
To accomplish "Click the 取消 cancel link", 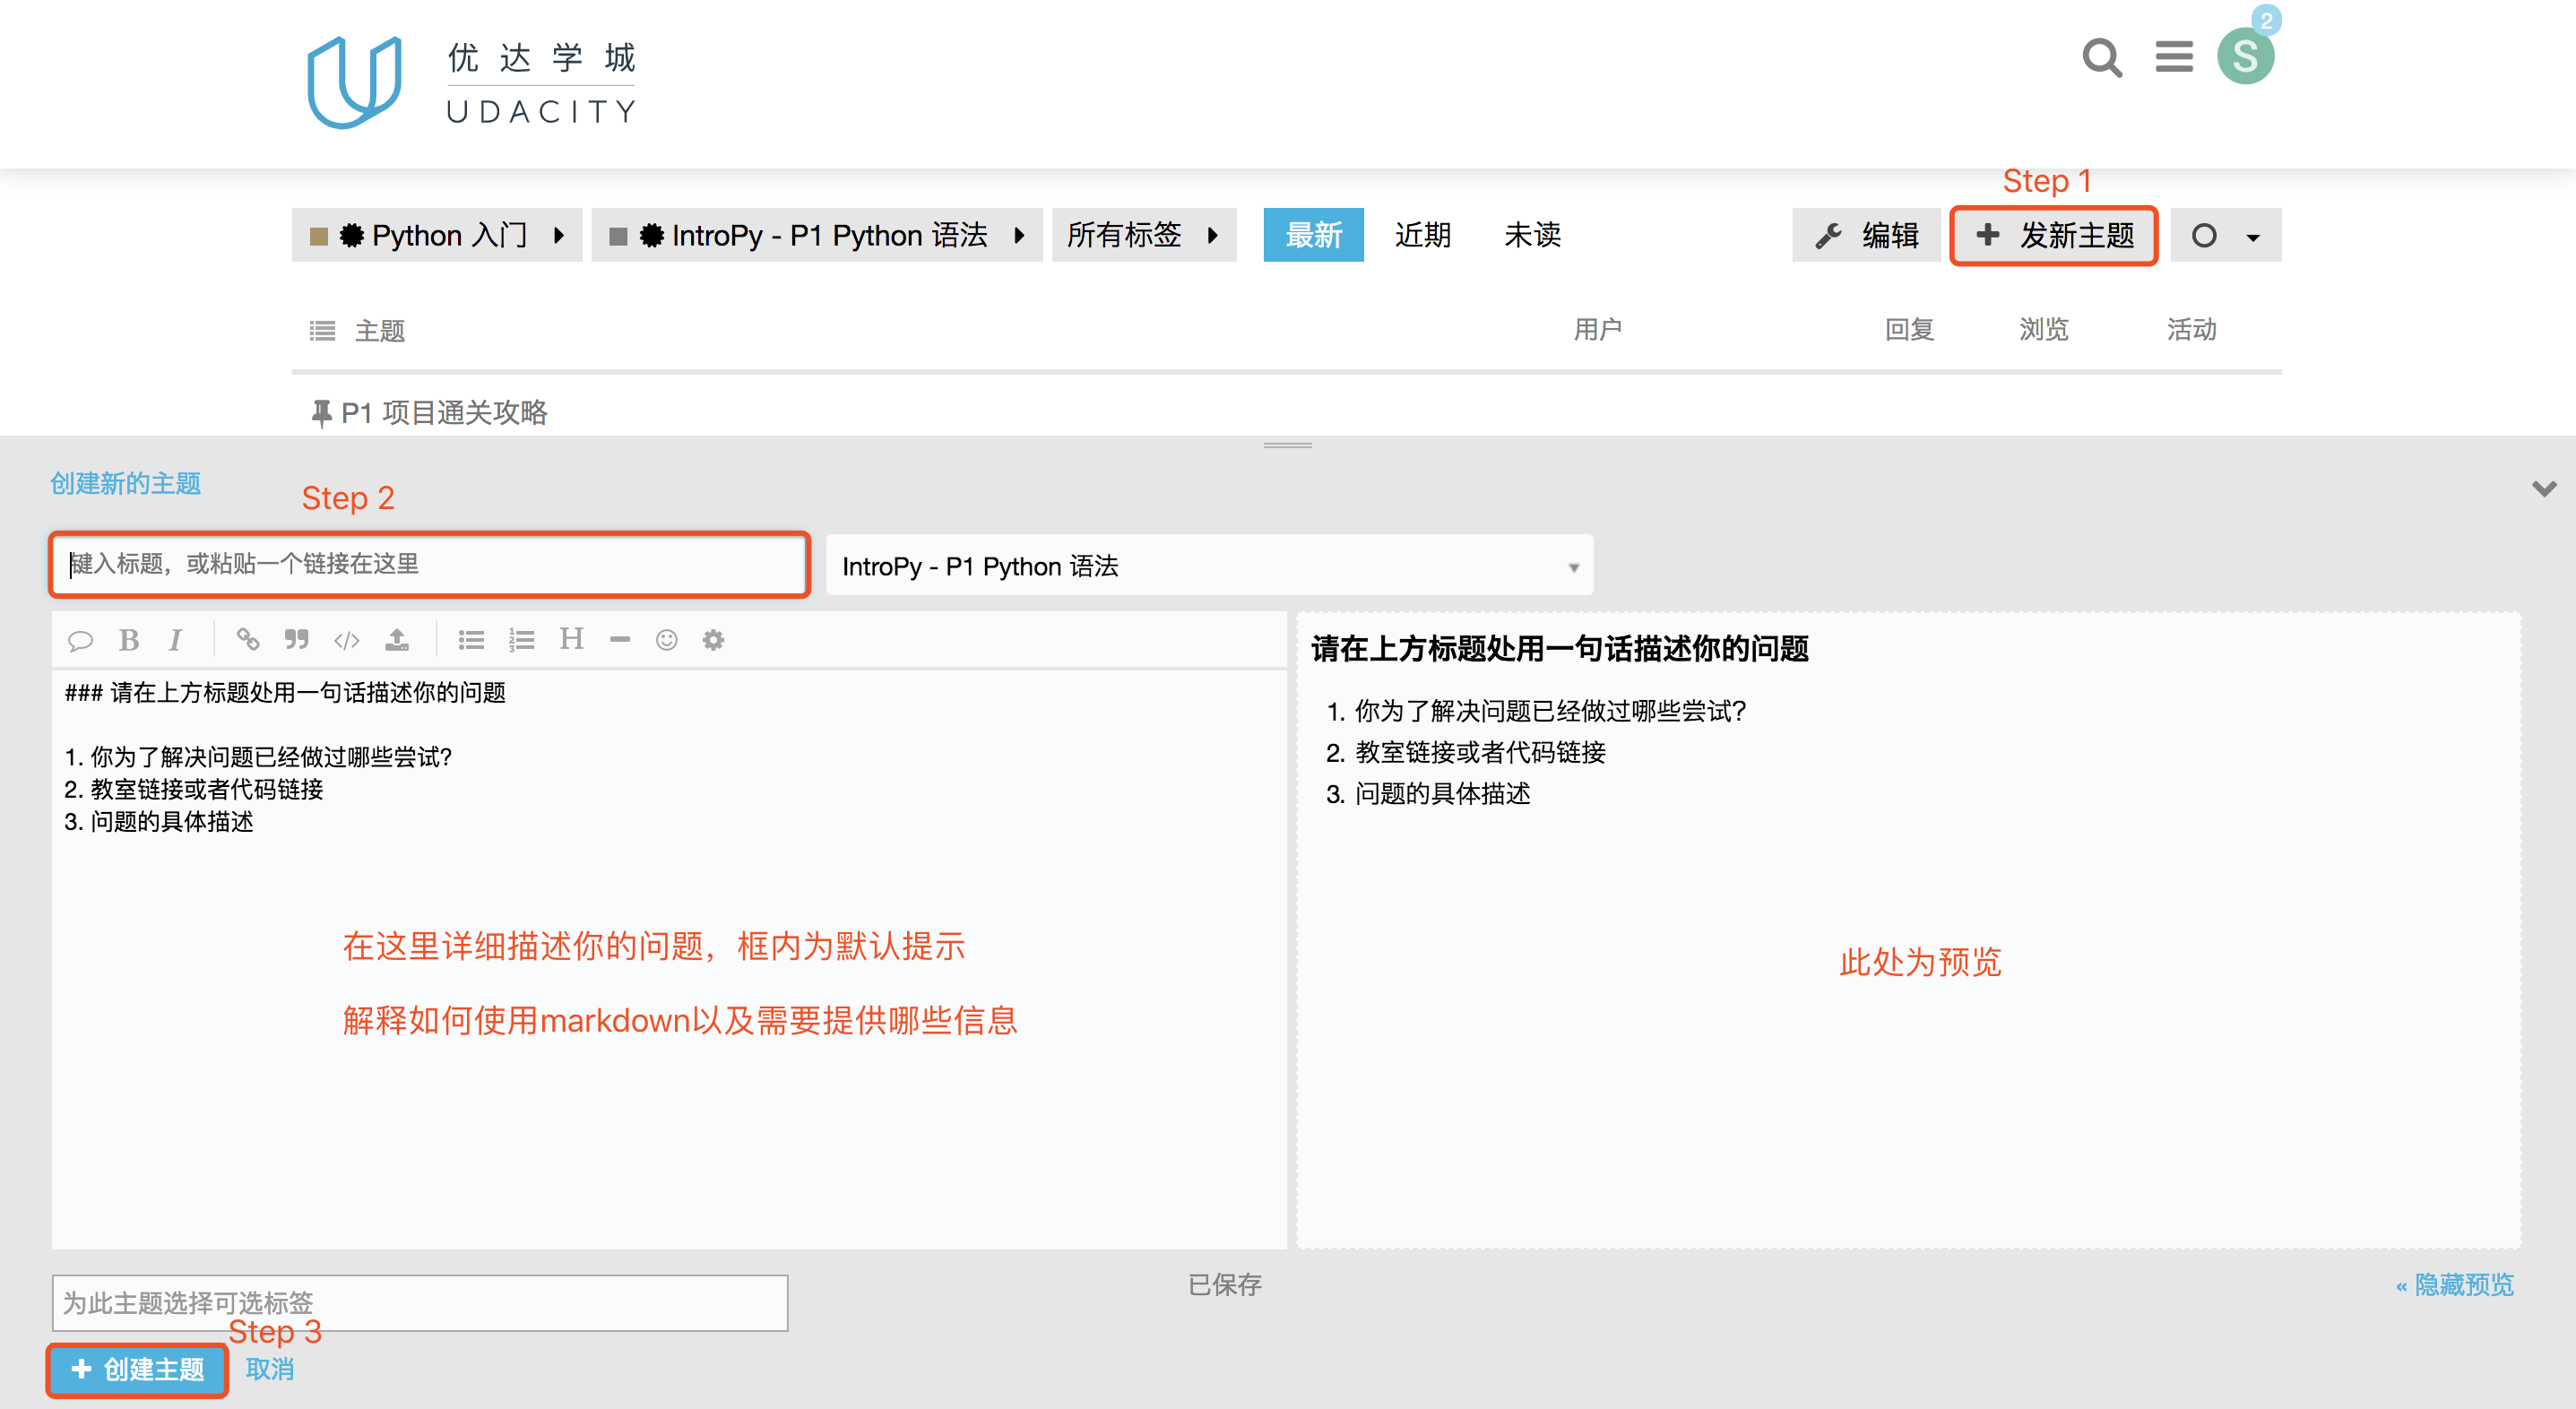I will [270, 1369].
